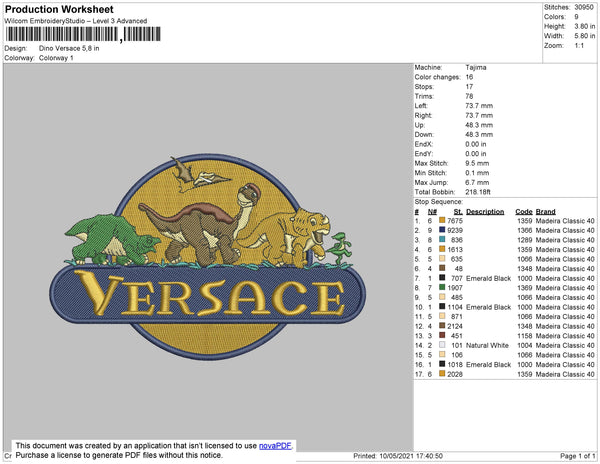Select the orange swatch beside 2028 stitches
The height and width of the screenshot is (464, 600).
point(442,373)
